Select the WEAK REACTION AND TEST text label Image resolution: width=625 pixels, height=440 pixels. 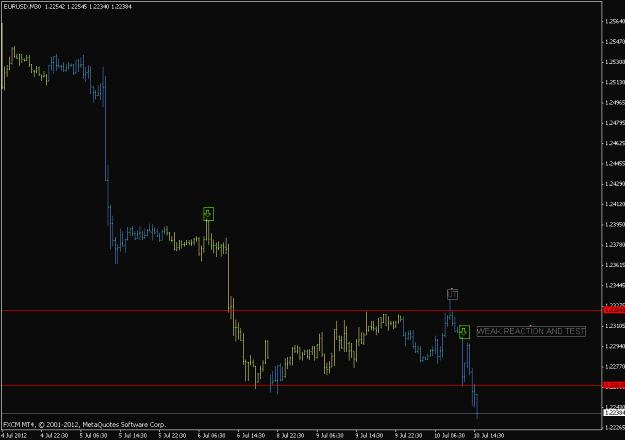[x=531, y=331]
